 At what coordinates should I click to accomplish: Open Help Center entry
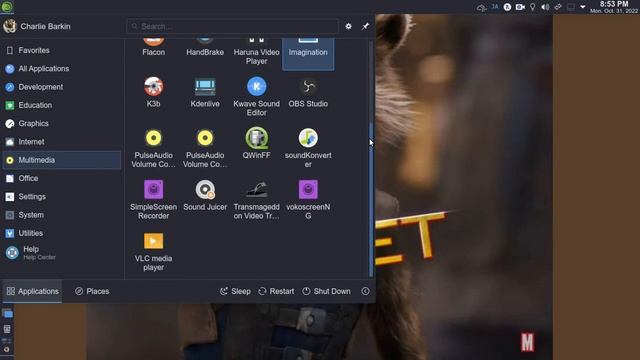coord(62,253)
